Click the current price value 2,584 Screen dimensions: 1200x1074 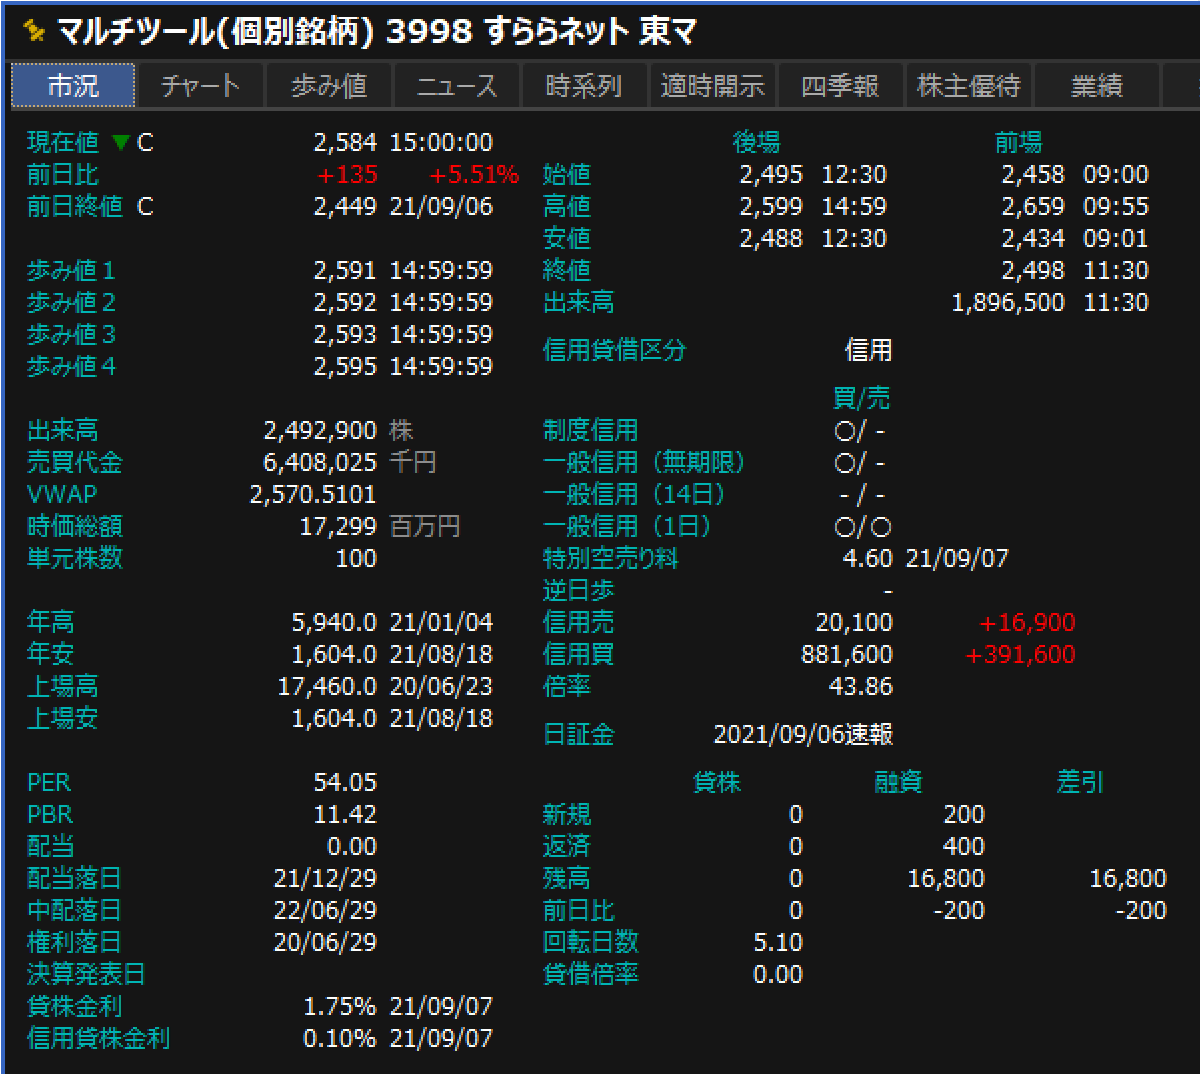point(345,143)
